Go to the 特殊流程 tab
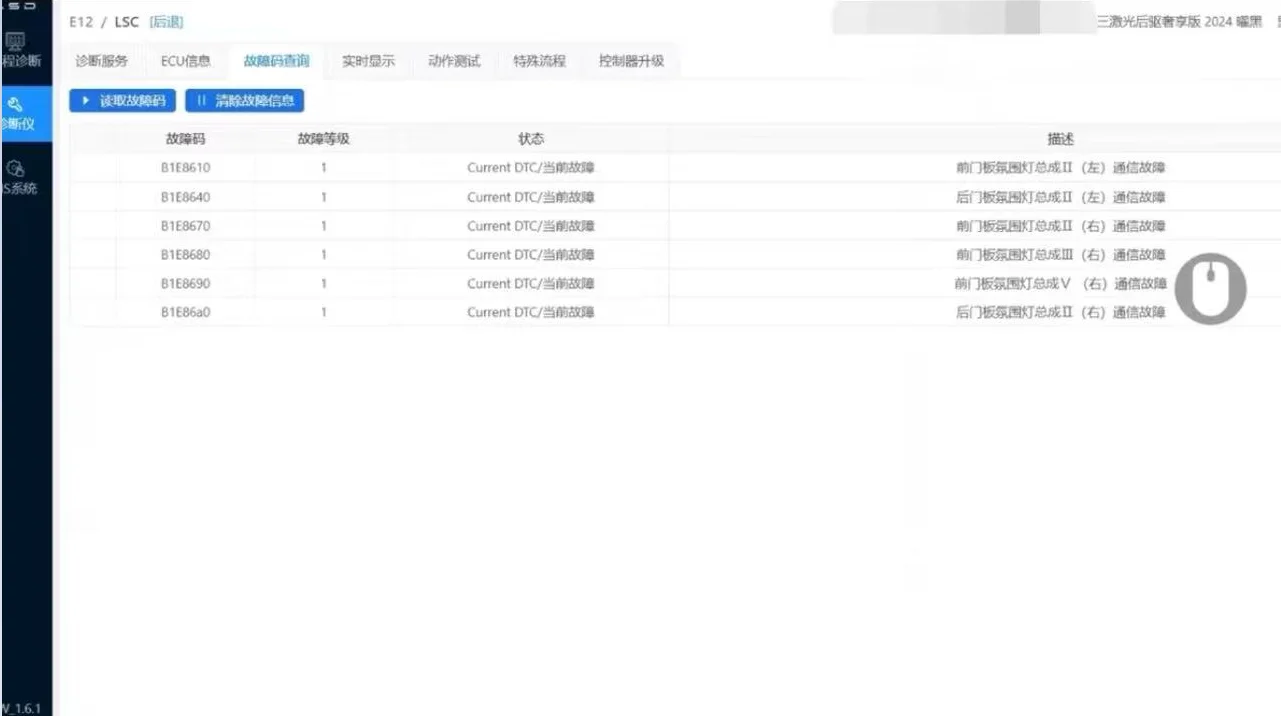 pos(540,61)
